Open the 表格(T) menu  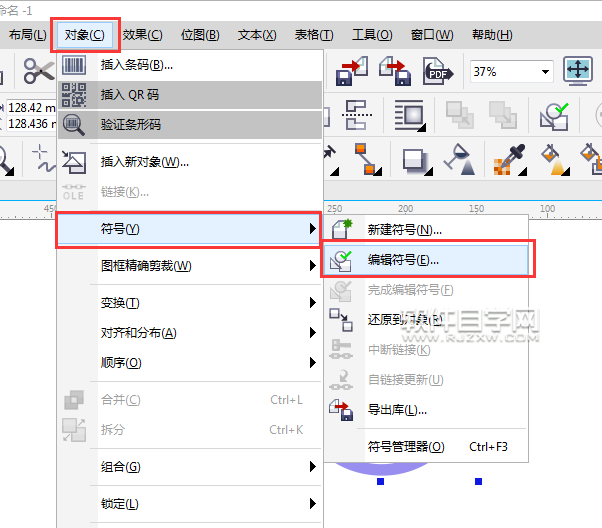[x=314, y=35]
